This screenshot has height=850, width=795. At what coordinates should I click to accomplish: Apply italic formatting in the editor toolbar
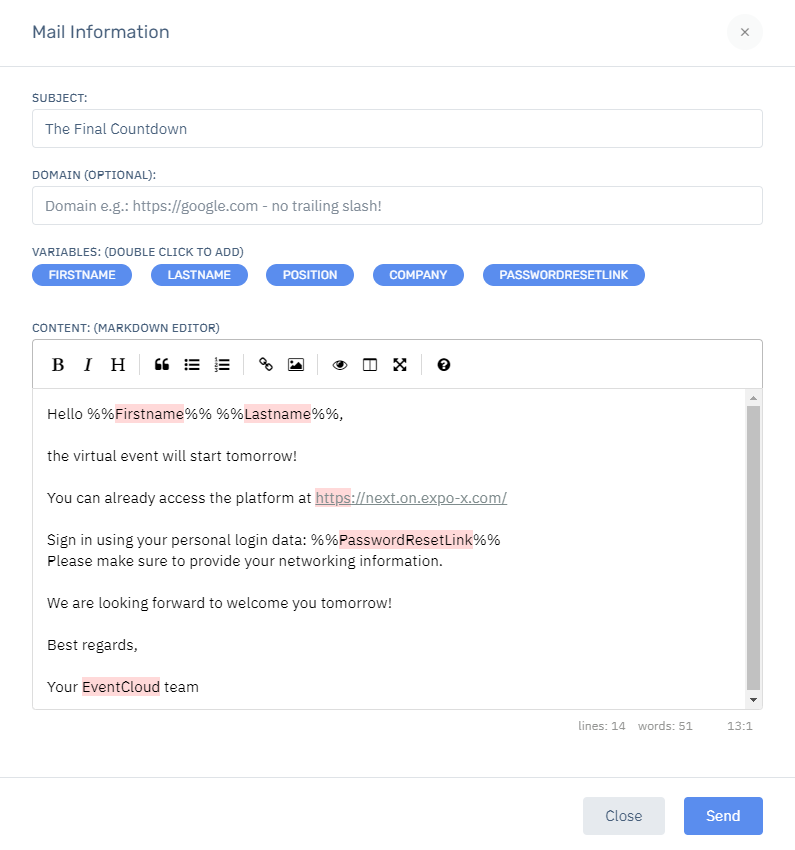[x=88, y=365]
